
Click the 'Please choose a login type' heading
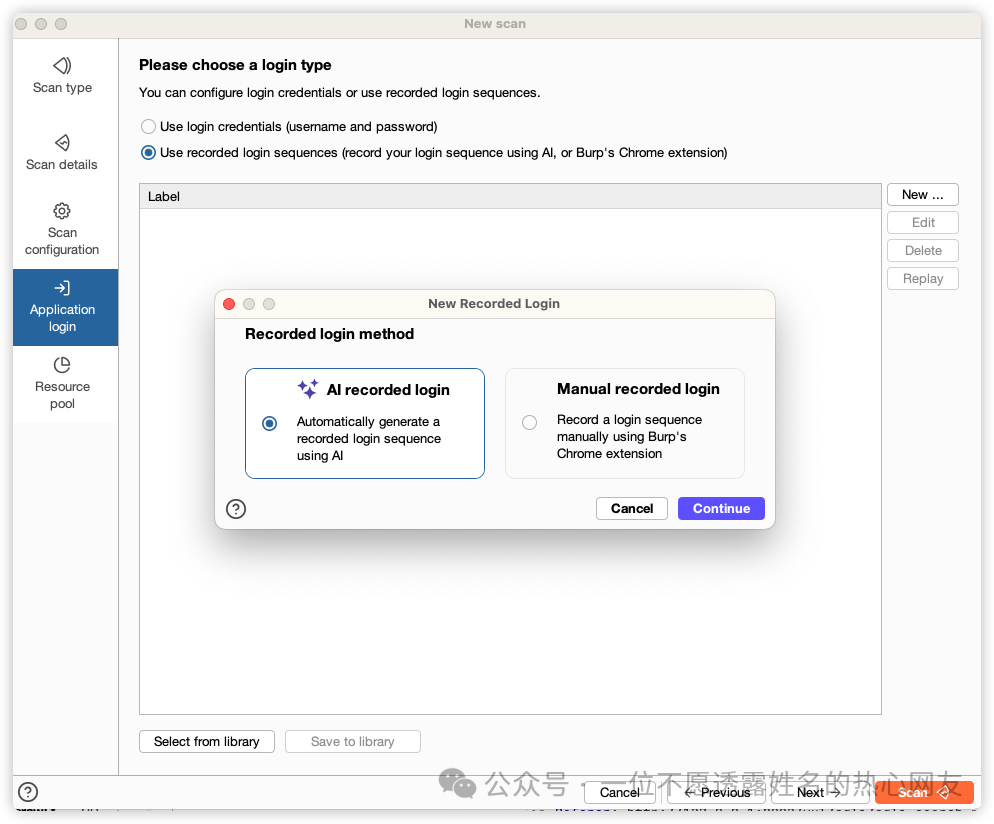235,65
